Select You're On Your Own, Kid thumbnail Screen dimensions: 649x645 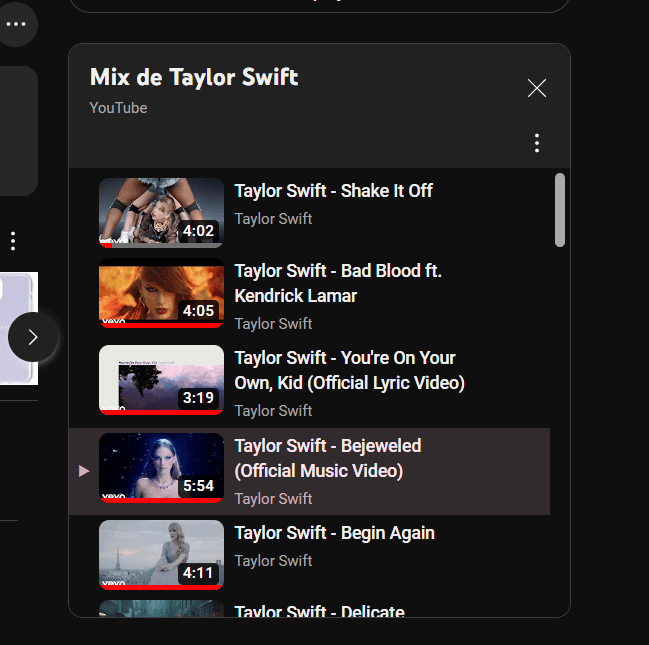coord(161,380)
